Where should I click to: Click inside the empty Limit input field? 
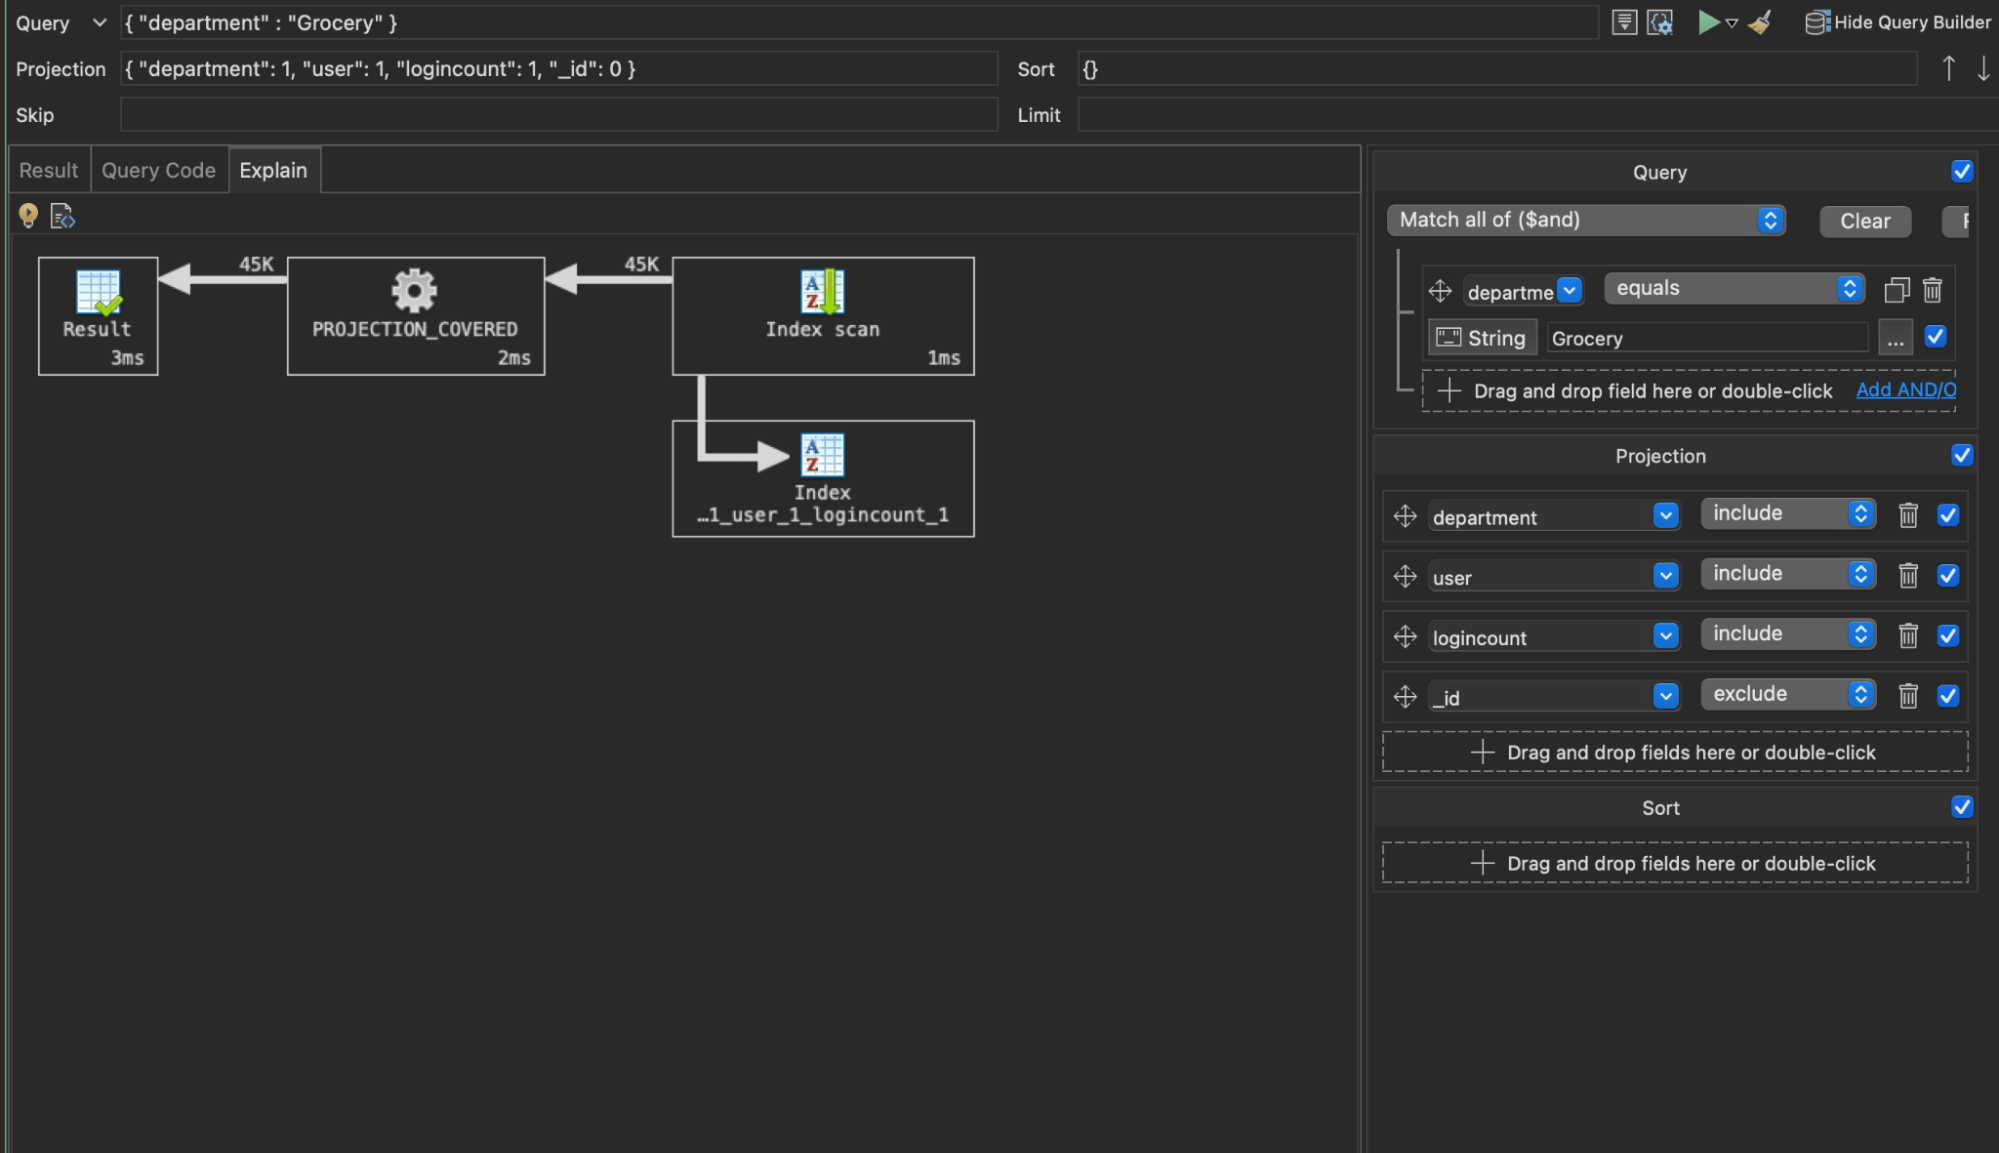click(x=1500, y=114)
